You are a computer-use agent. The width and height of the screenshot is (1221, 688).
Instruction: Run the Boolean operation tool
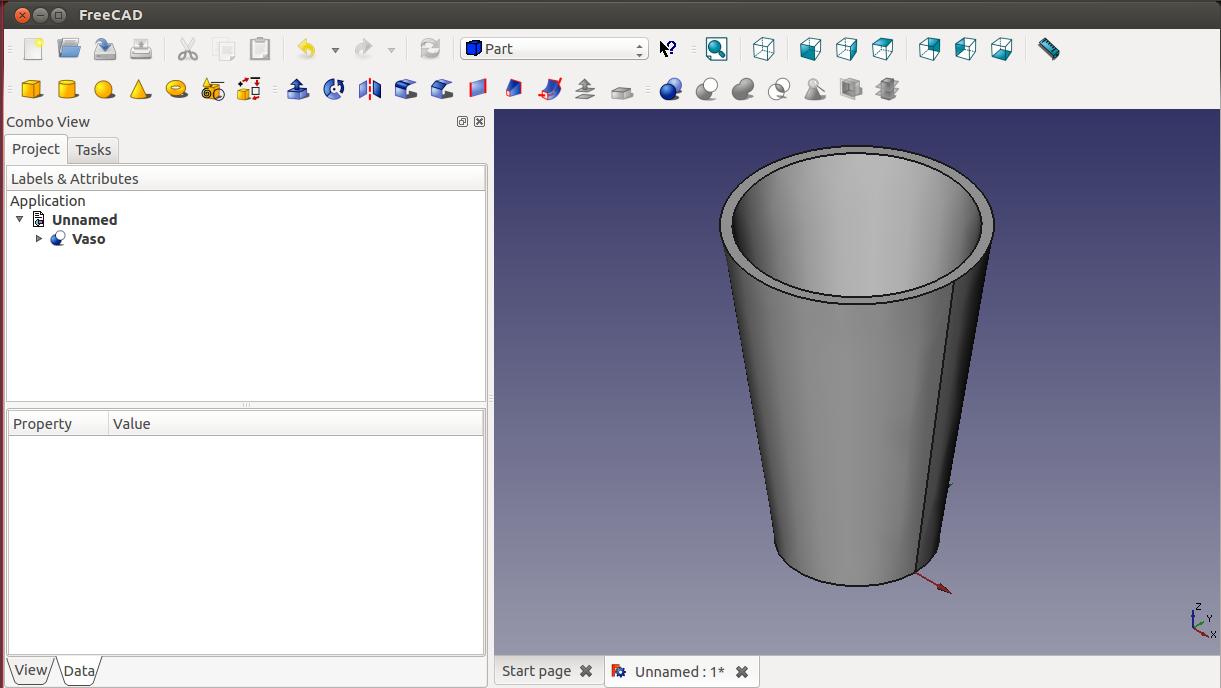[671, 90]
